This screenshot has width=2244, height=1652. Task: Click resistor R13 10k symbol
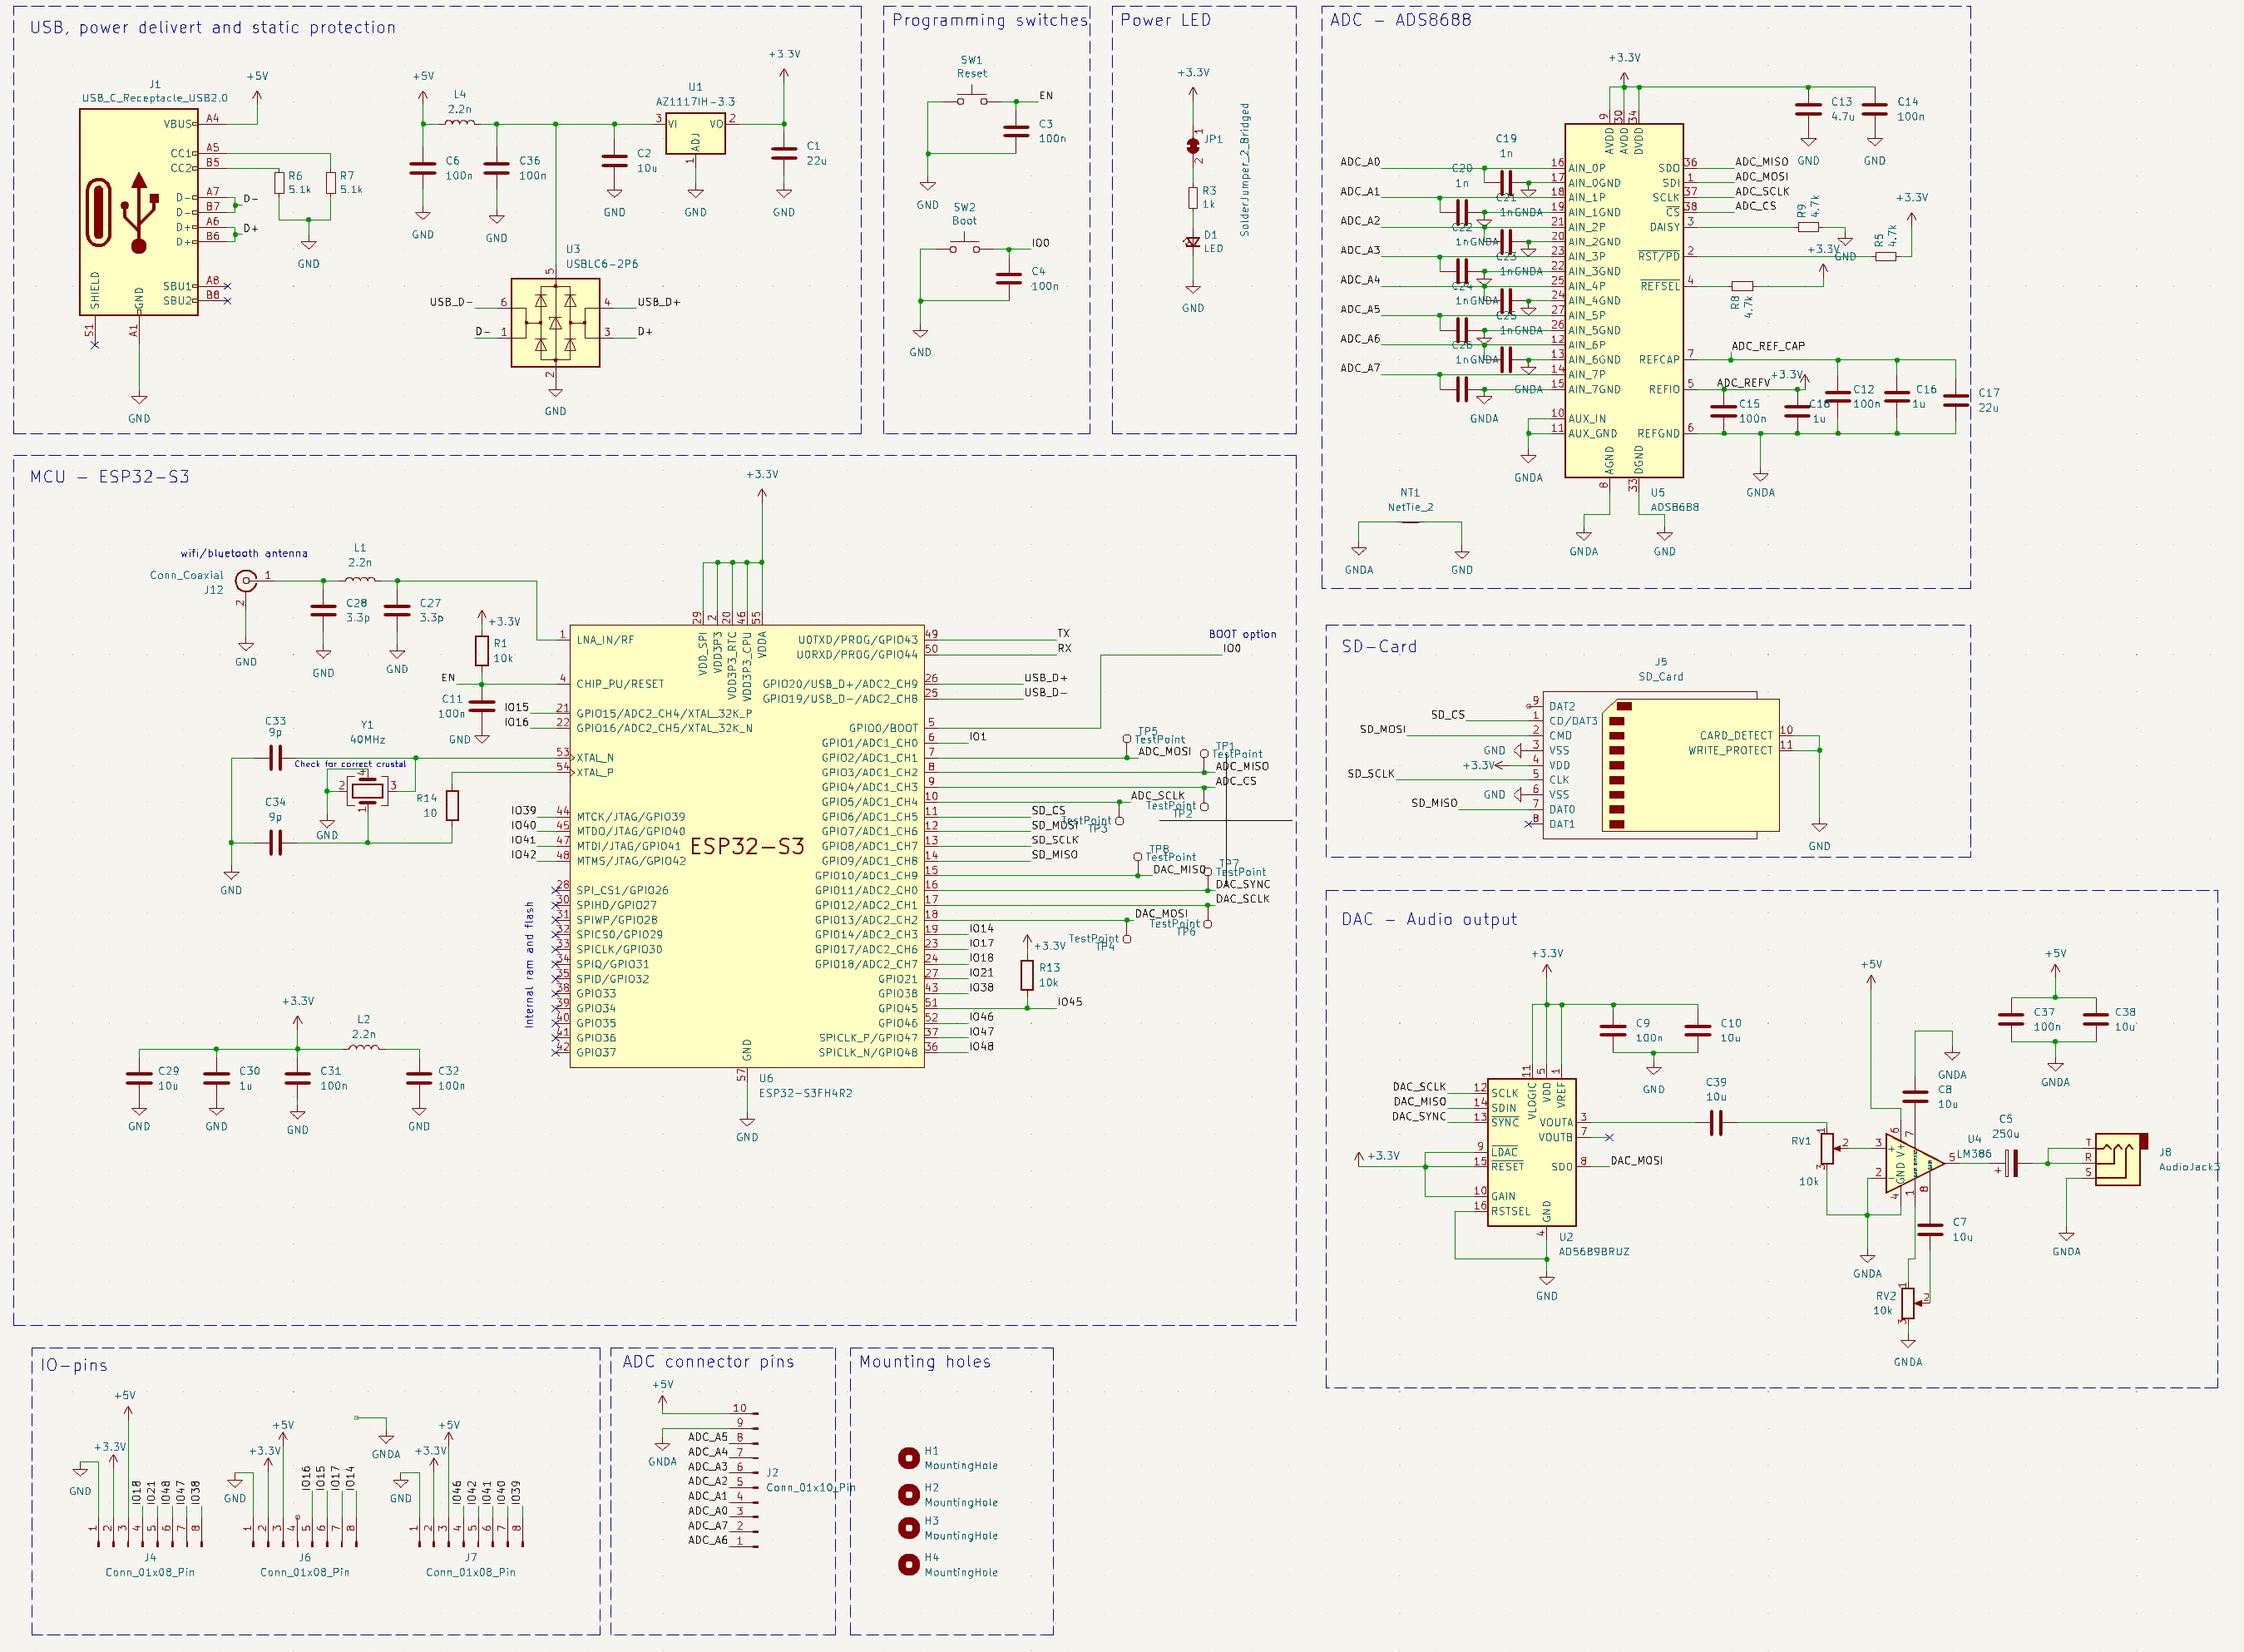(1026, 975)
